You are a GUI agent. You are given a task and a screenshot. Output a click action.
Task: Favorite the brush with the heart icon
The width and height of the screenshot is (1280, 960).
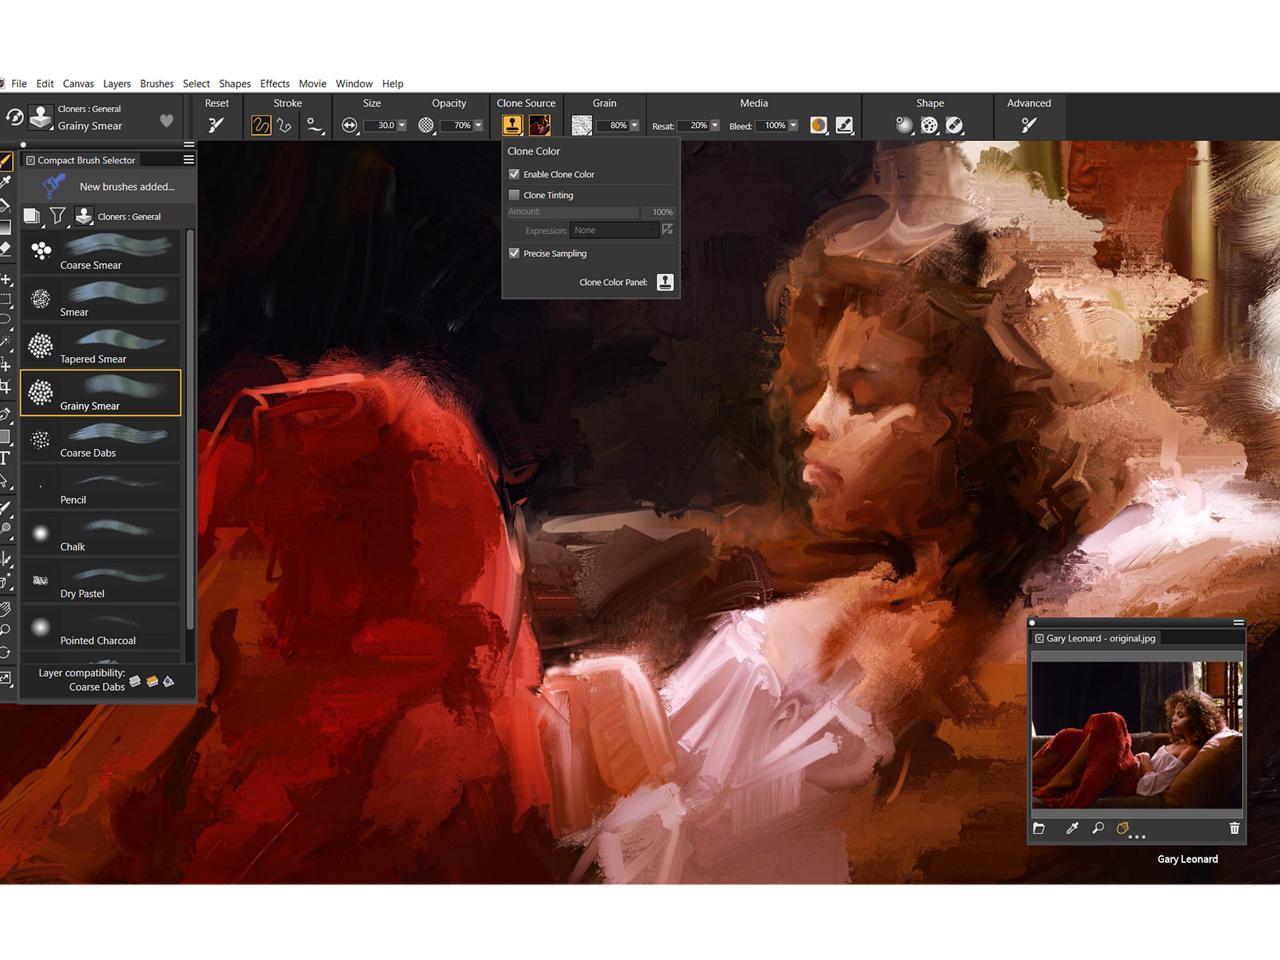point(166,121)
